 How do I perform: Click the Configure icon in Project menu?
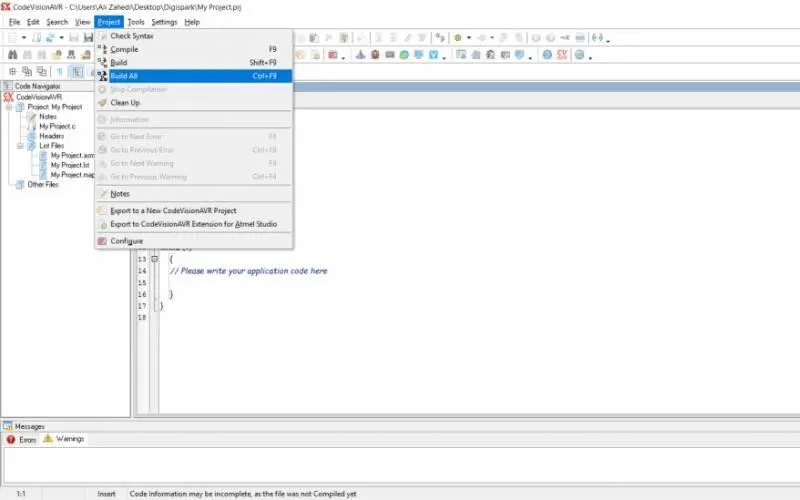coord(103,241)
